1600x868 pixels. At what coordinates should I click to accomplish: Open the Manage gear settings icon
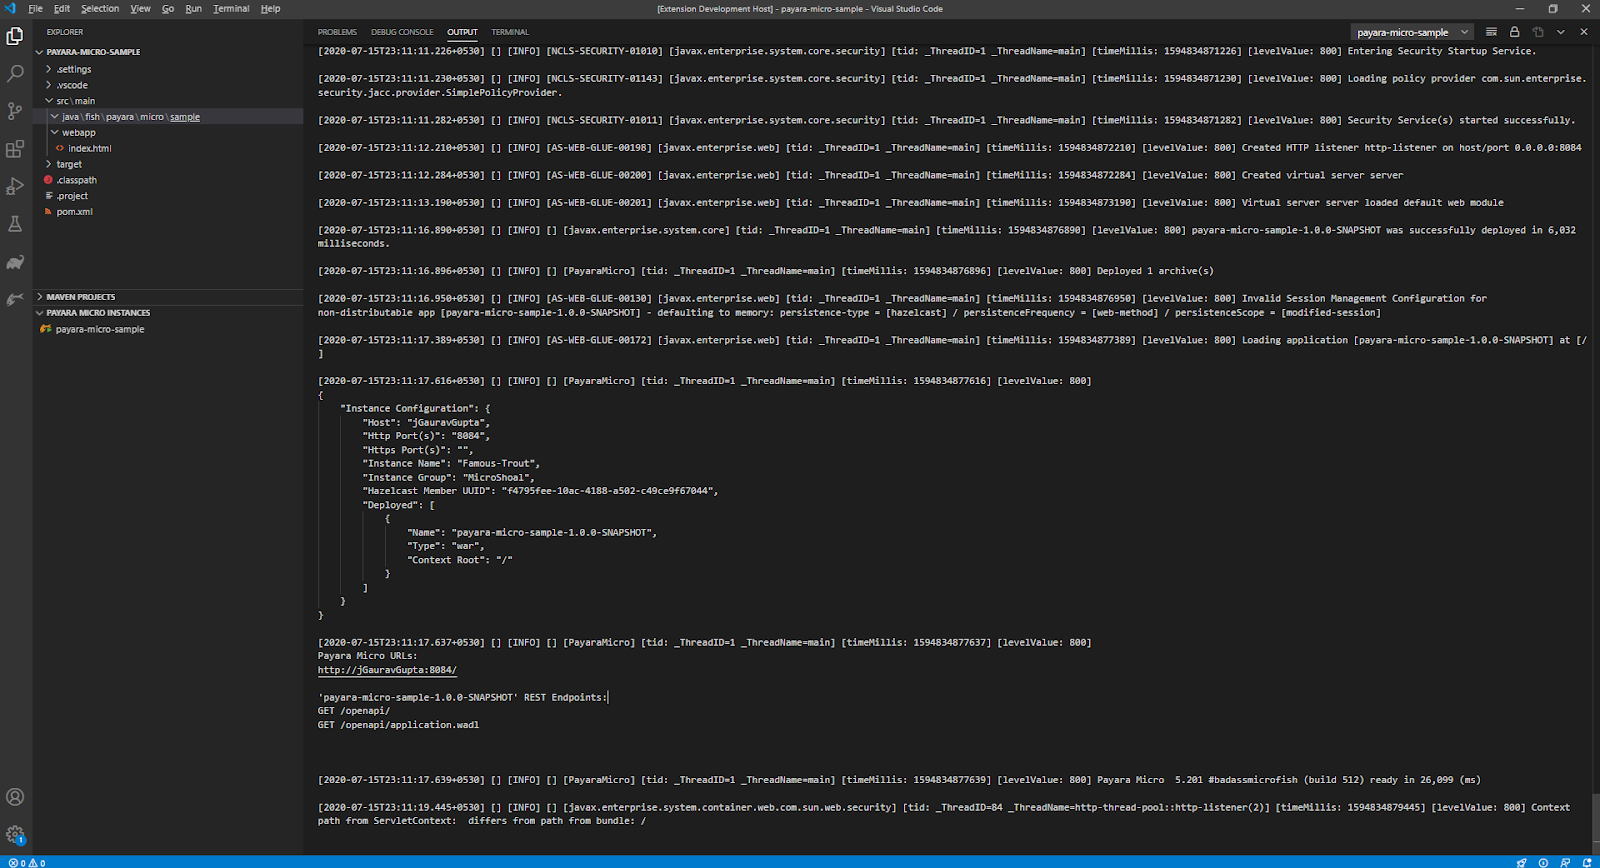click(15, 834)
